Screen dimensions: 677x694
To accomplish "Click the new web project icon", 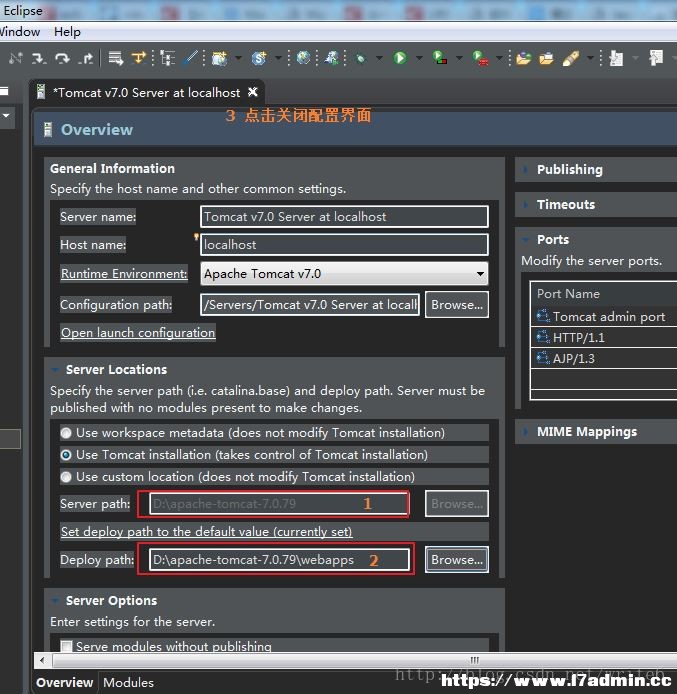I will (x=219, y=58).
